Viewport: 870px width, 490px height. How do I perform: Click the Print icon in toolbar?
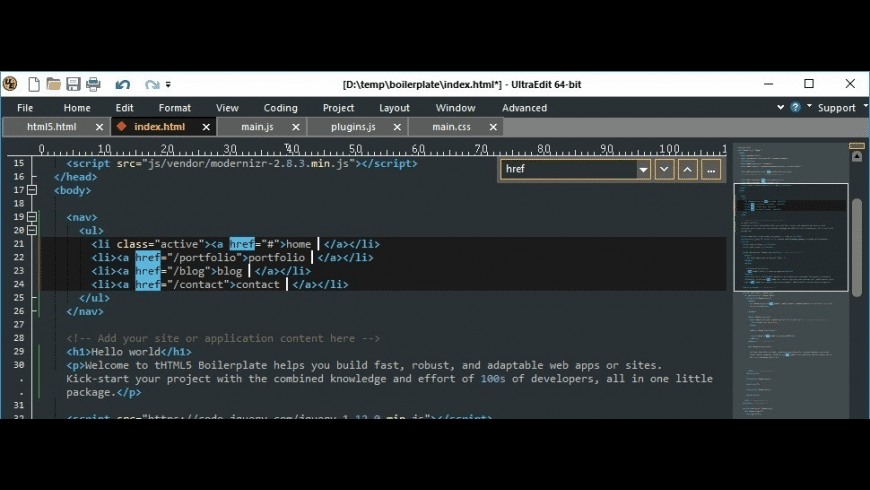point(93,84)
